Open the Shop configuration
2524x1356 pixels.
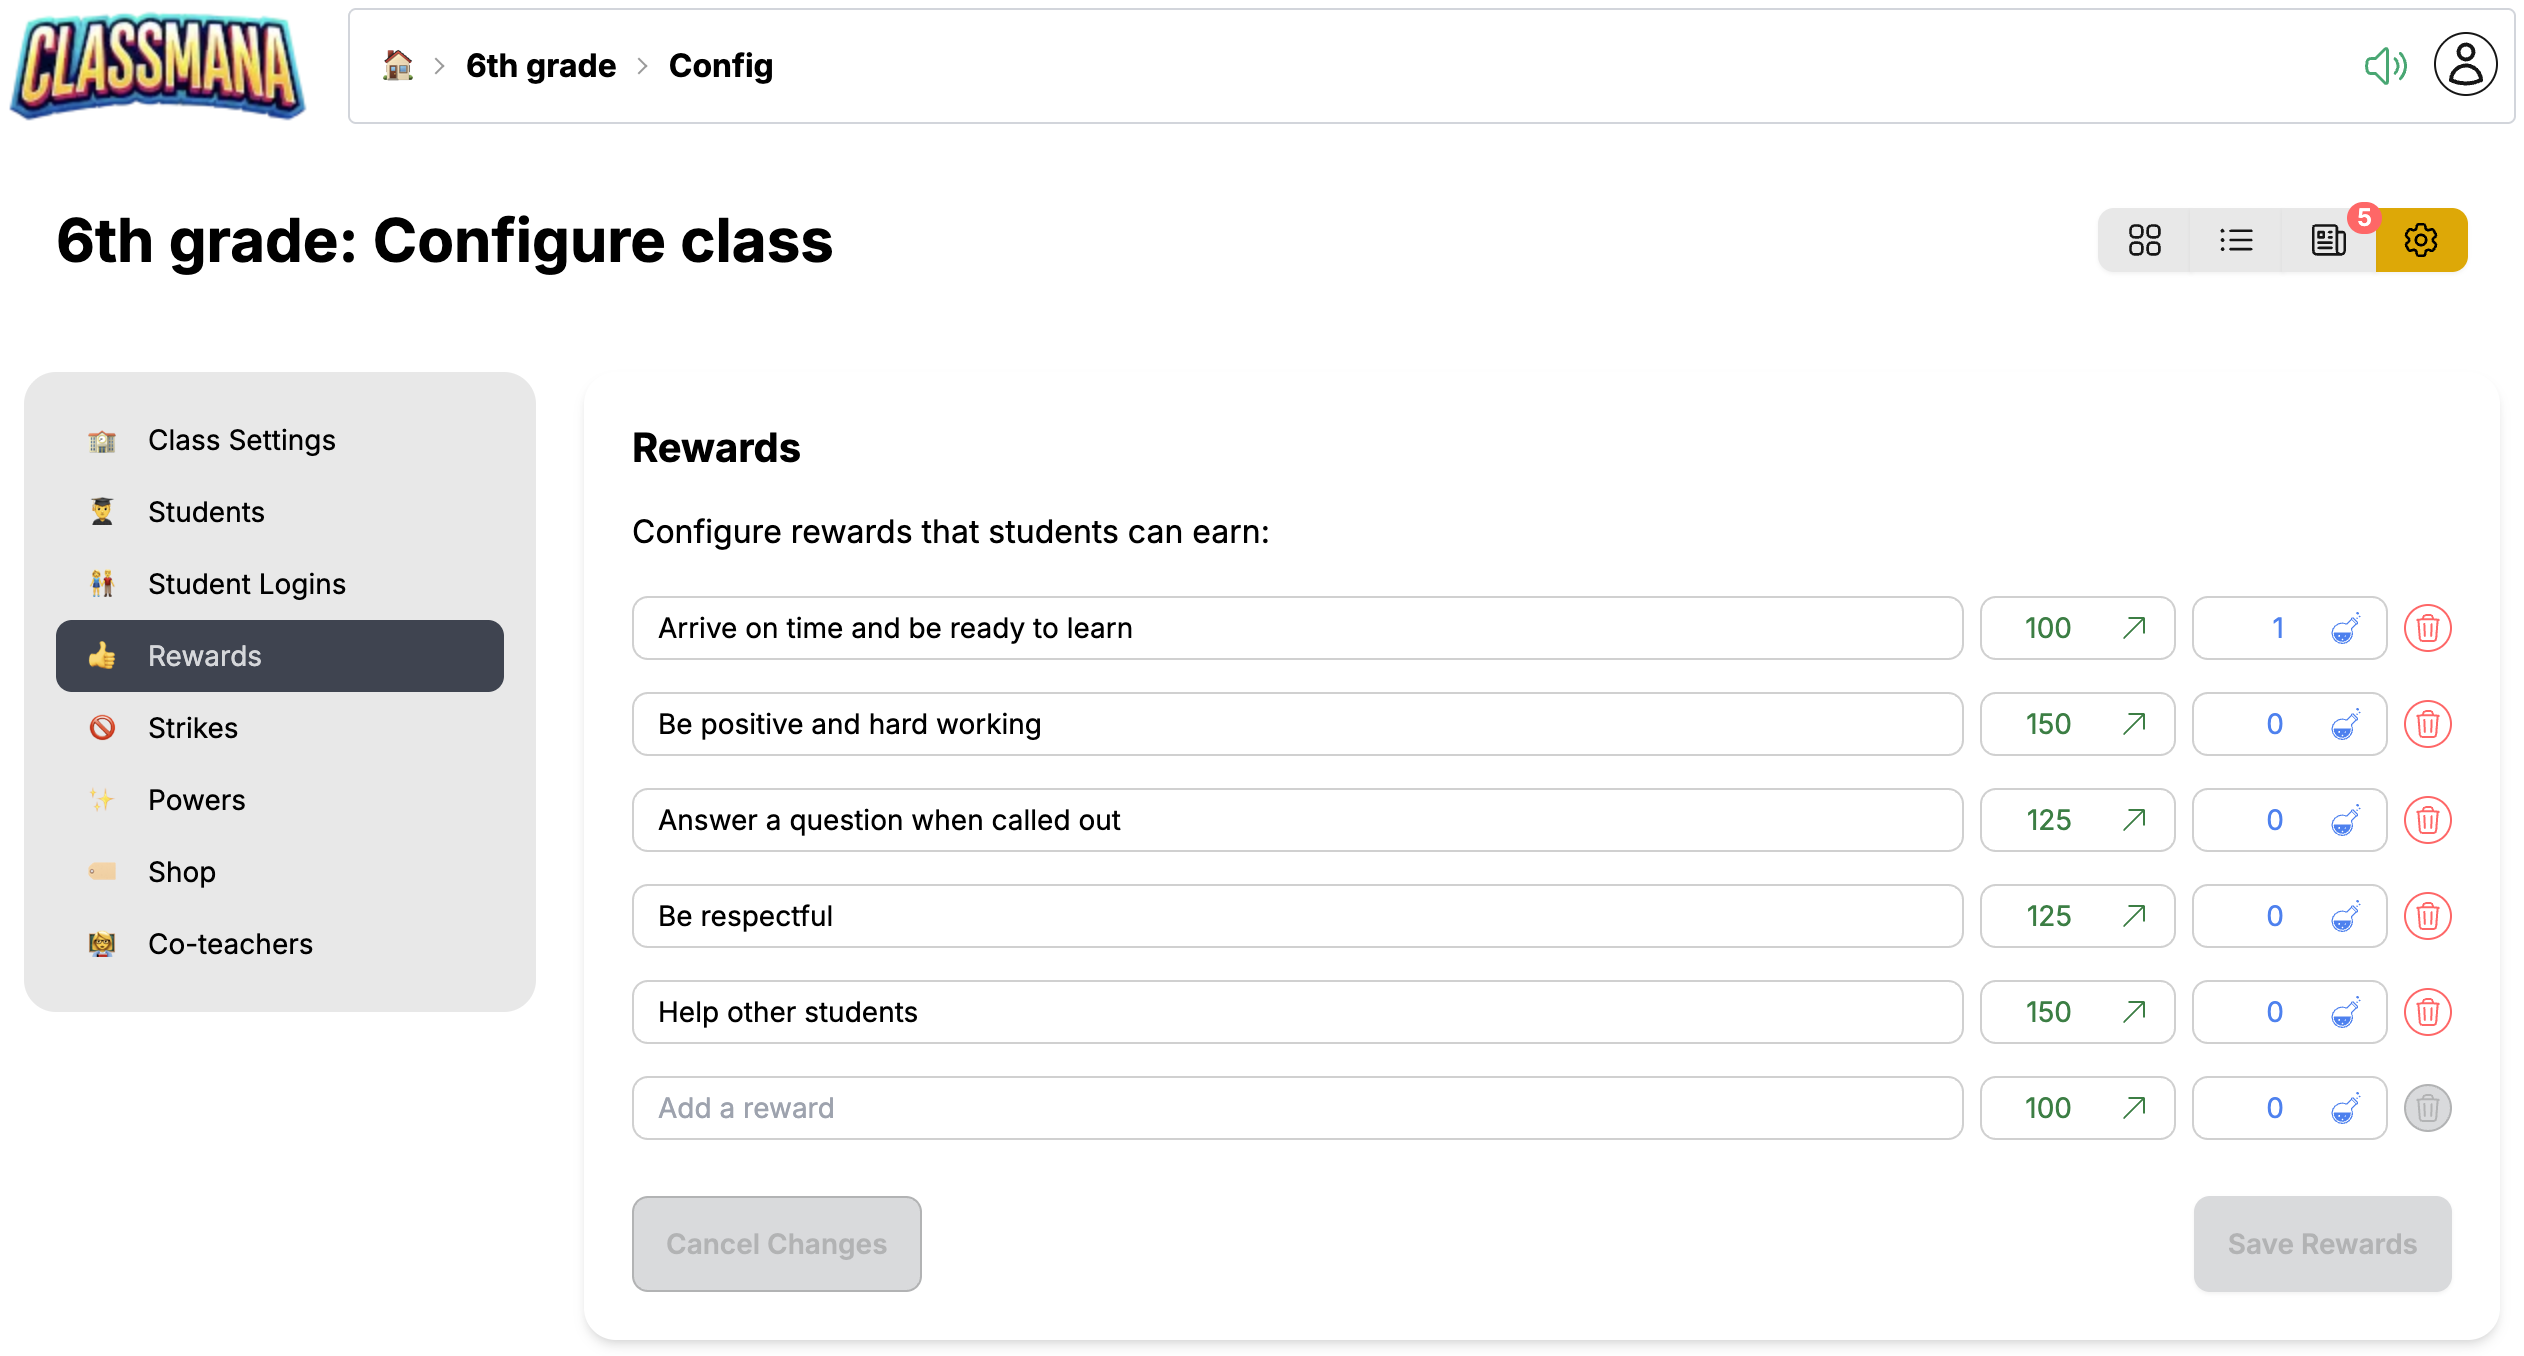point(182,871)
